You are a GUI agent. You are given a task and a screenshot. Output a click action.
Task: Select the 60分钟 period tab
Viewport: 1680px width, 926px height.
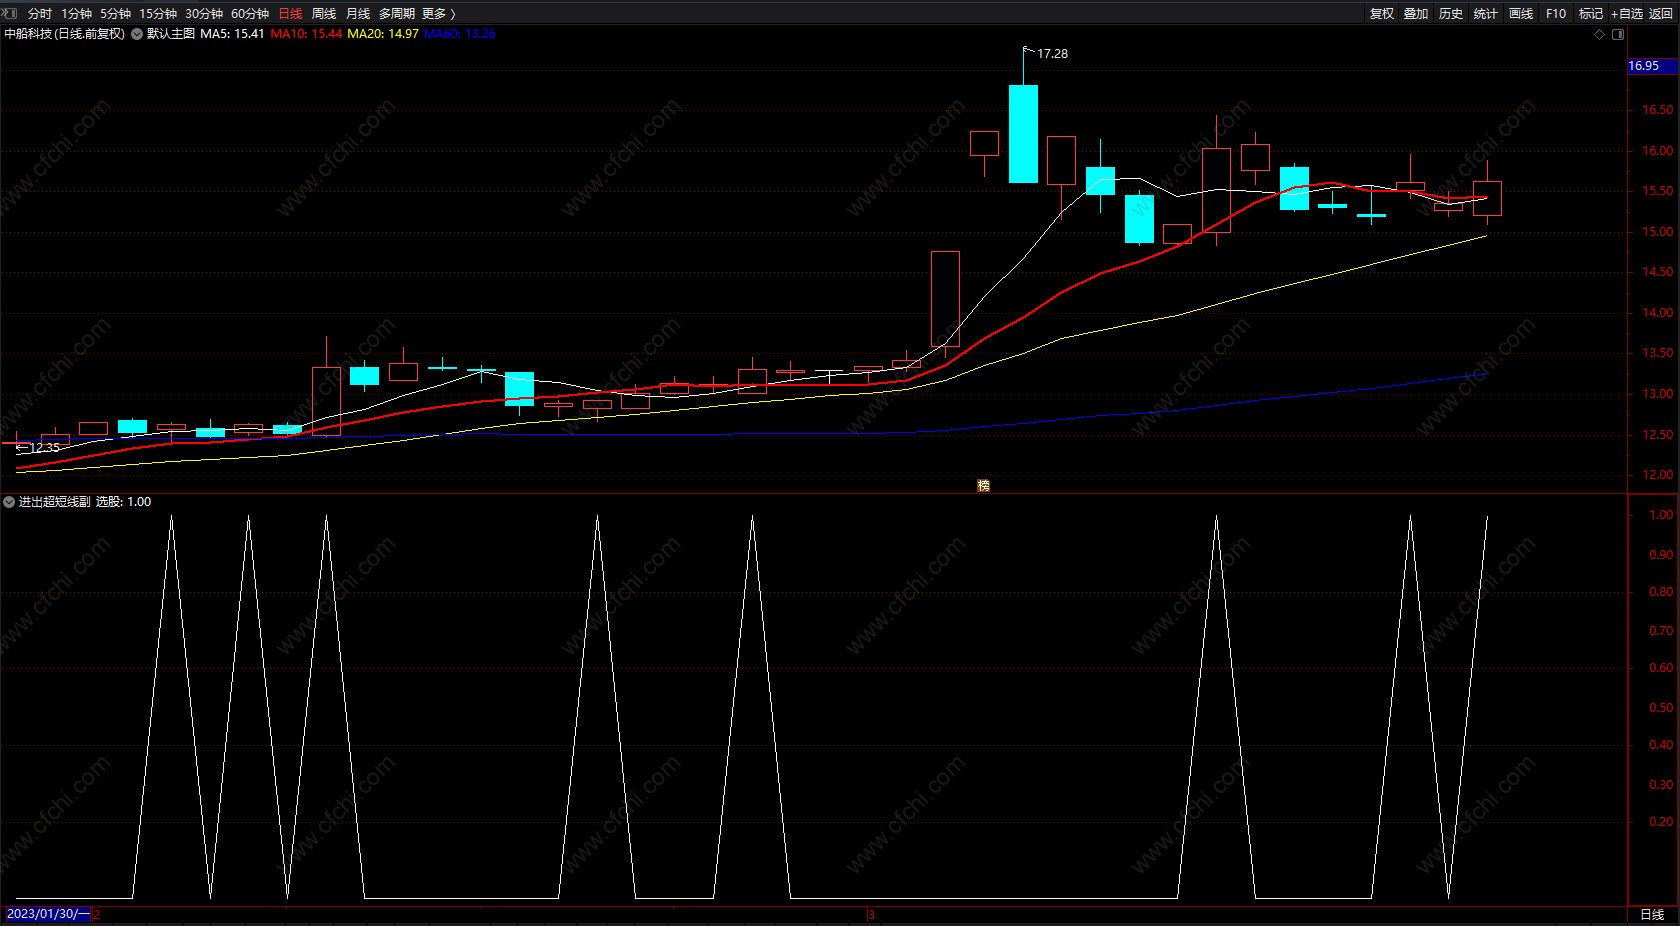pyautogui.click(x=250, y=13)
